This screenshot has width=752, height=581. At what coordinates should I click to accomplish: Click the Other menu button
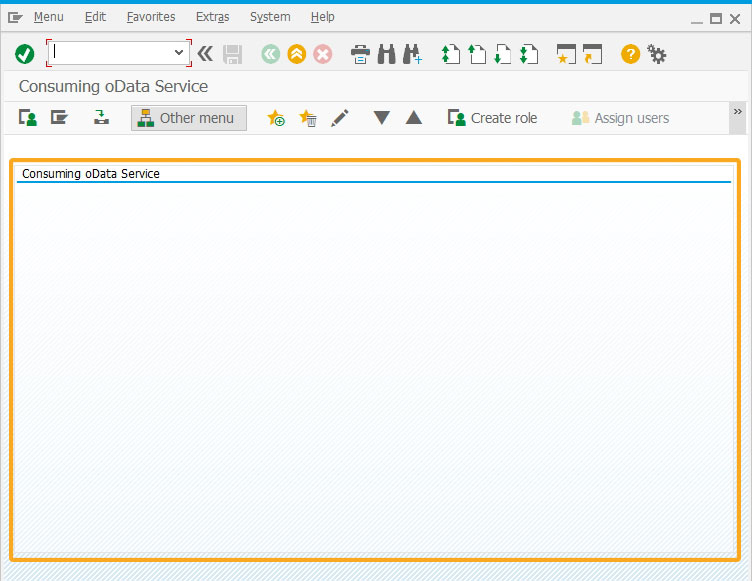[x=189, y=118]
